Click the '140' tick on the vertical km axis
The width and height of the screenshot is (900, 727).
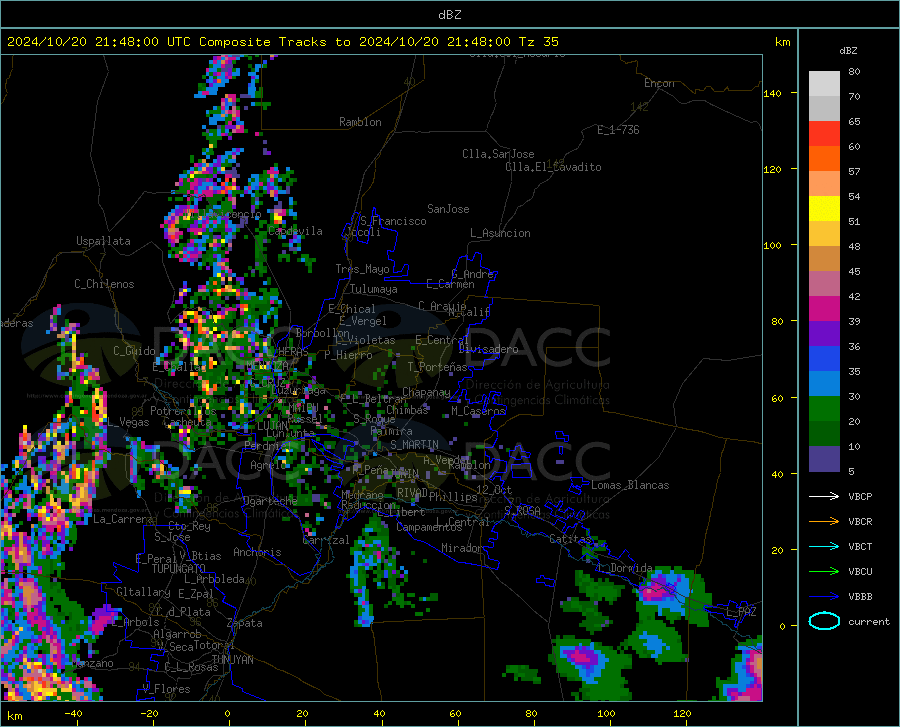[772, 93]
